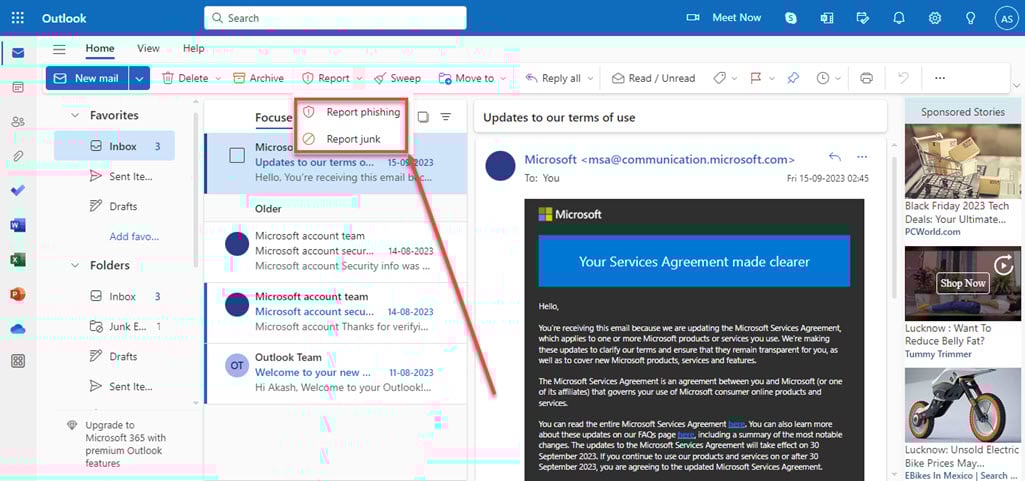This screenshot has width=1025, height=481.
Task: Click the New mail button
Action: coord(88,78)
